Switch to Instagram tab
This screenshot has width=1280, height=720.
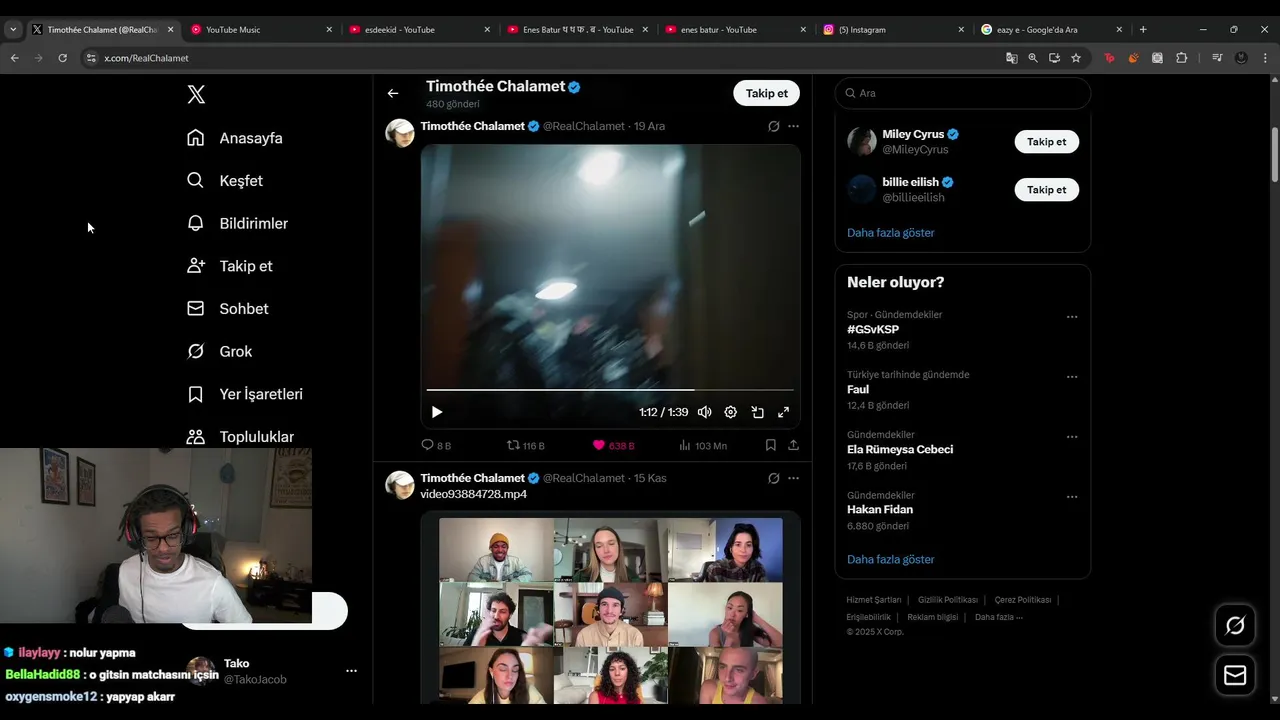(893, 29)
